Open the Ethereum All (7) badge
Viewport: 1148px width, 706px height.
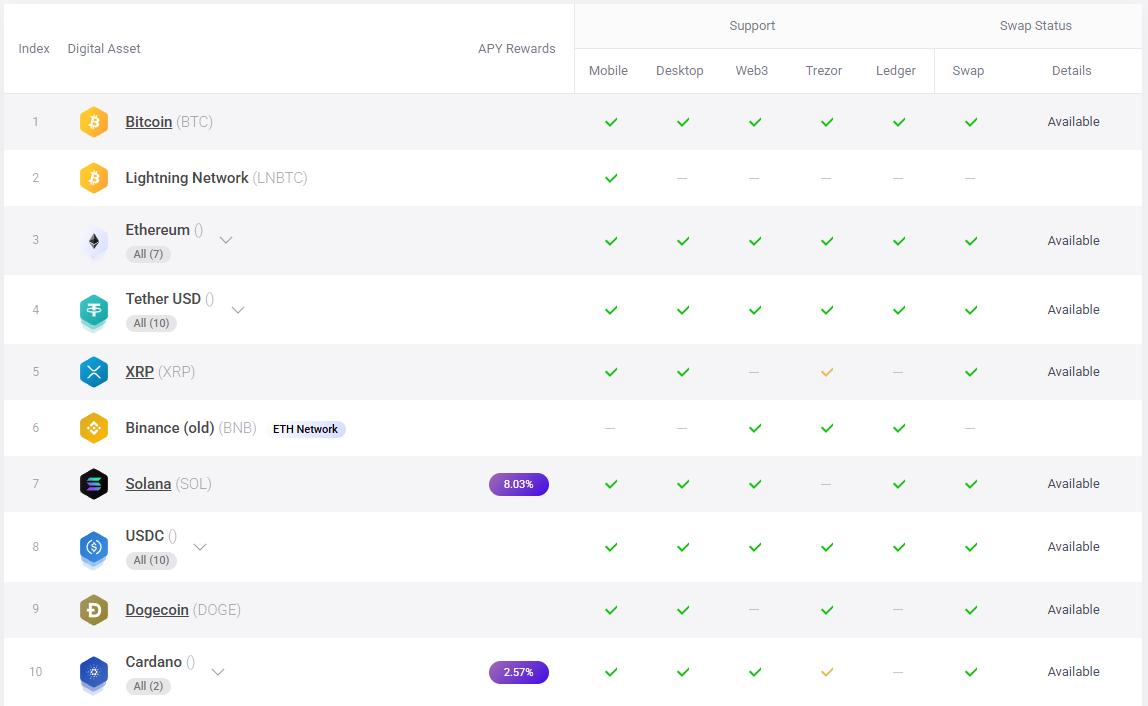tap(148, 254)
